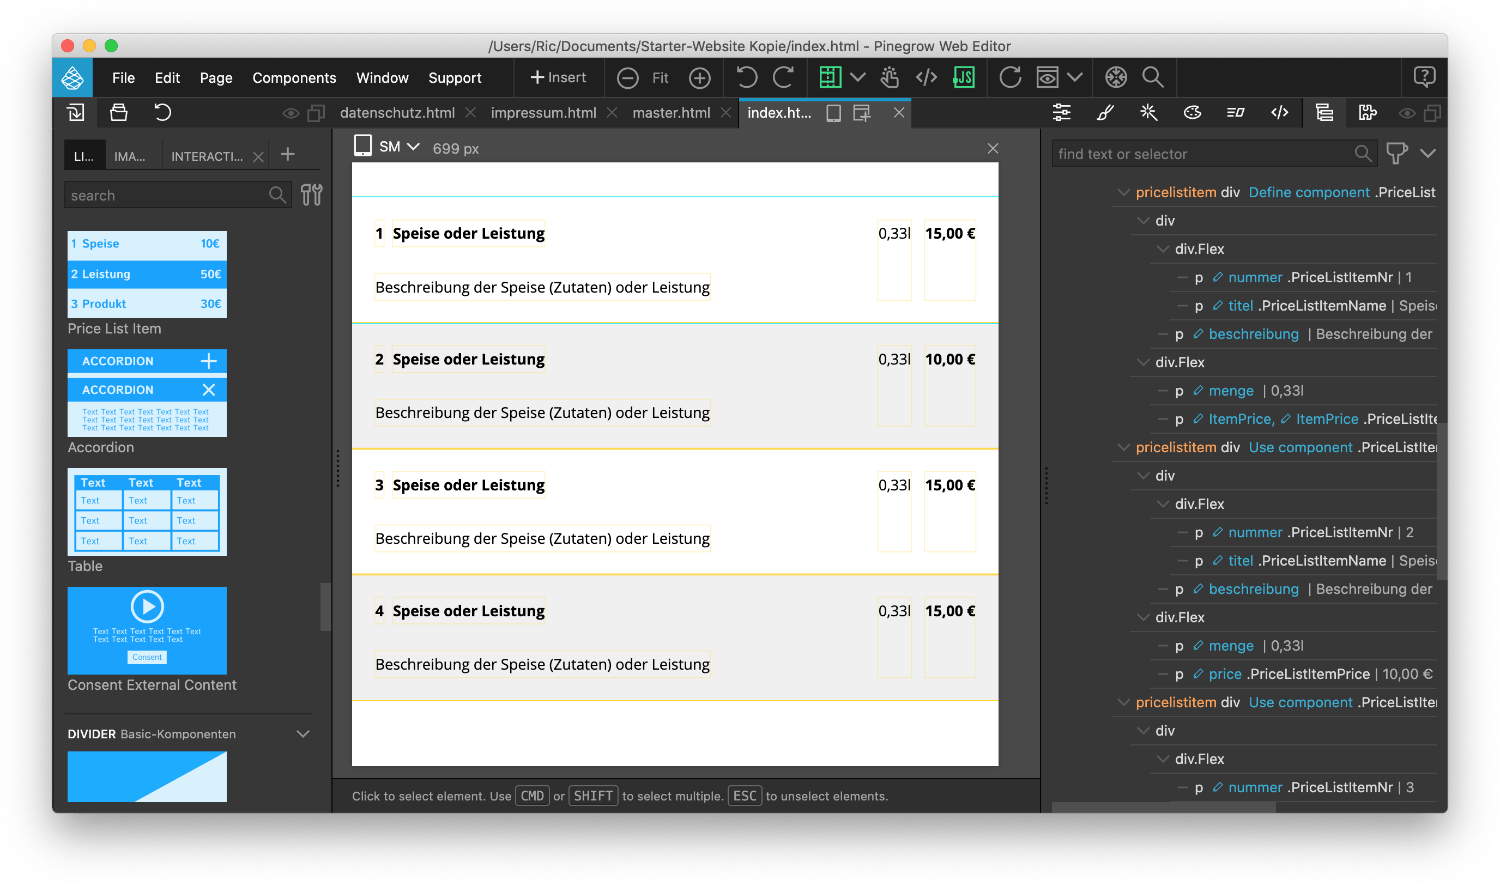Open dropdown arrow next to page layout icon

coord(858,77)
